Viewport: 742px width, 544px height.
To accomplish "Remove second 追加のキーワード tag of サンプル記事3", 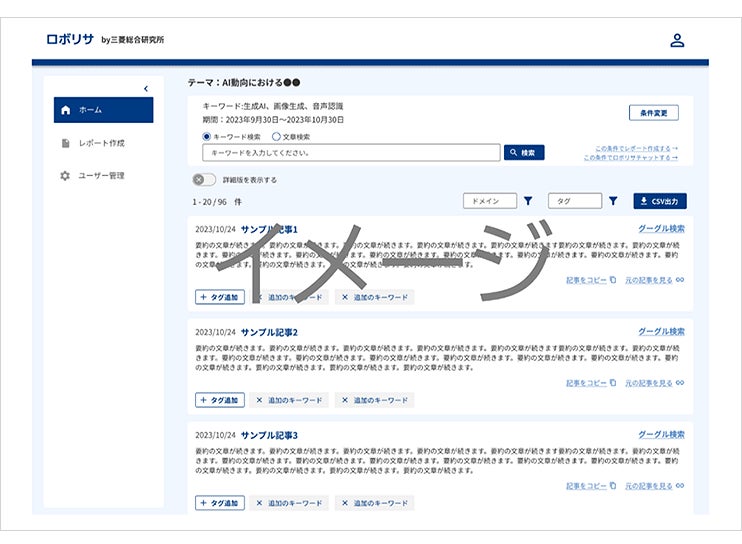I will [x=344, y=503].
